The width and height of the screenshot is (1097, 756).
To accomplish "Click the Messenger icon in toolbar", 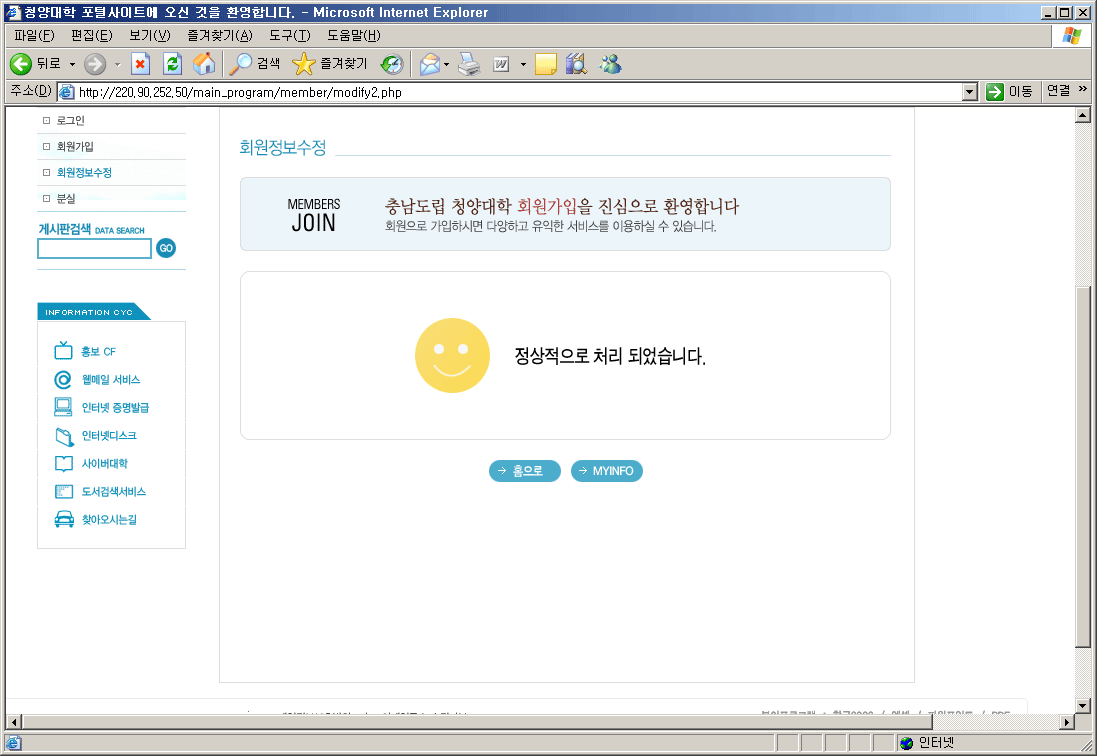I will pos(610,64).
